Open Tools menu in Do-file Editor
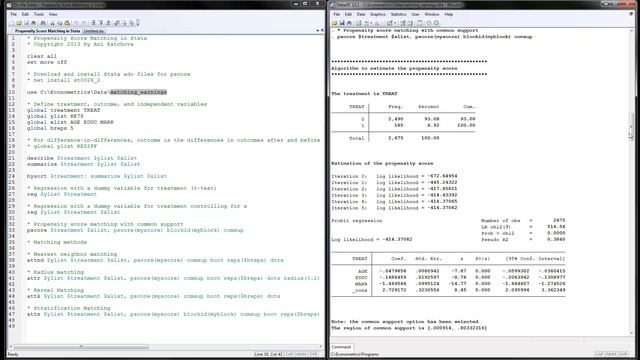Image resolution: width=640 pixels, height=360 pixels. click(39, 14)
